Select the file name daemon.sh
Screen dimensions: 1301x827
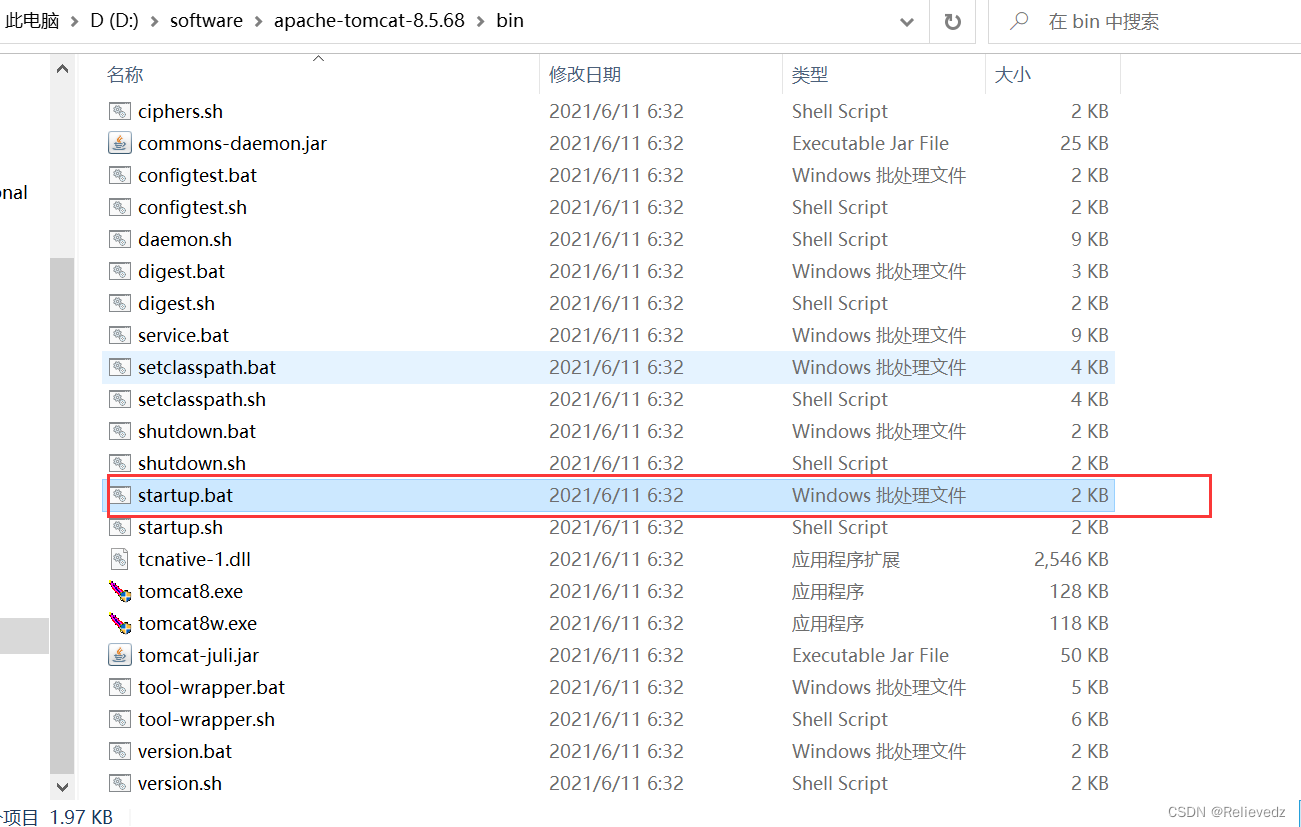pos(185,240)
